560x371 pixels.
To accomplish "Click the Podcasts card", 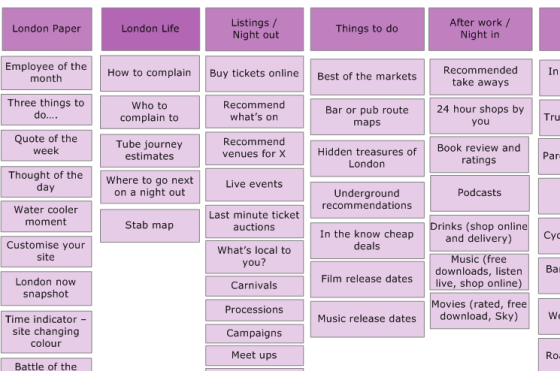I will [480, 193].
